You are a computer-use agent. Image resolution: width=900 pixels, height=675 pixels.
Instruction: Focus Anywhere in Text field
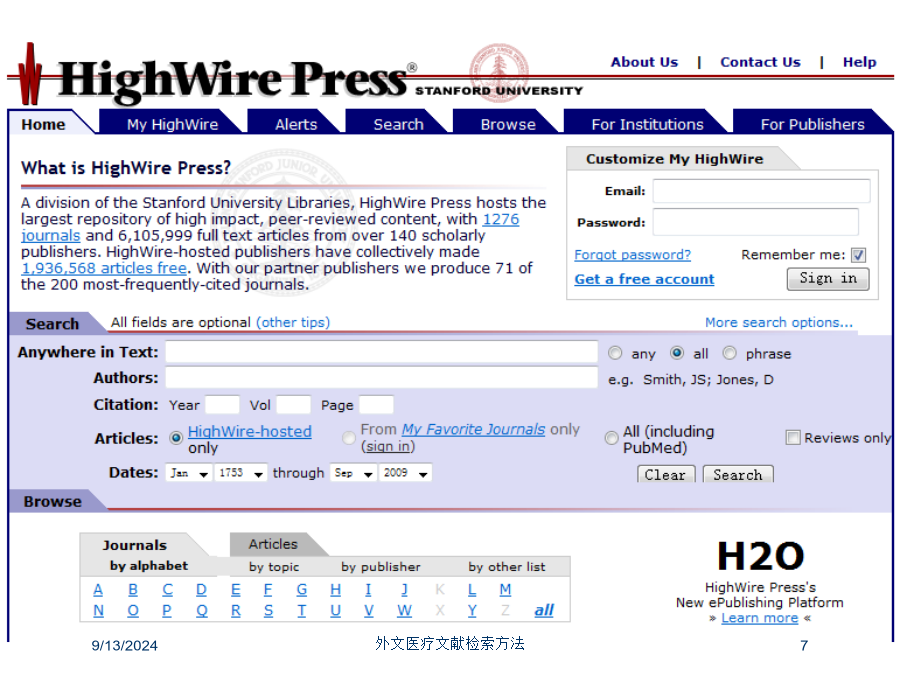[x=382, y=352]
